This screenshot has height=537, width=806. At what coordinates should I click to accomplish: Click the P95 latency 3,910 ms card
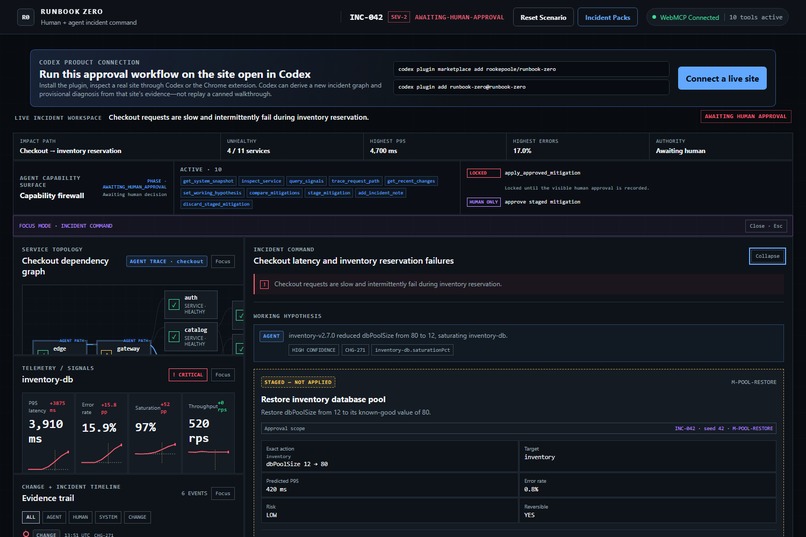pyautogui.click(x=48, y=433)
